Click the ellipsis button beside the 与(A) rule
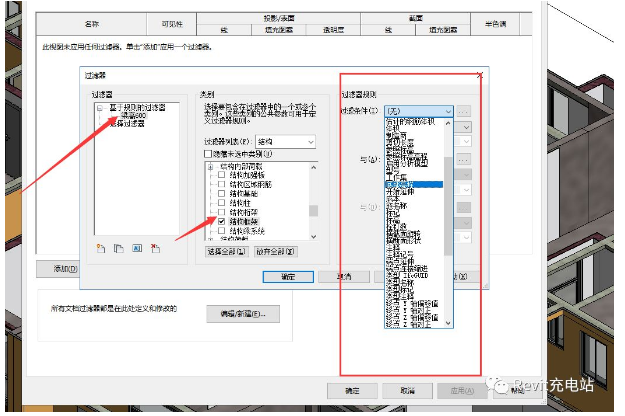 tap(464, 160)
